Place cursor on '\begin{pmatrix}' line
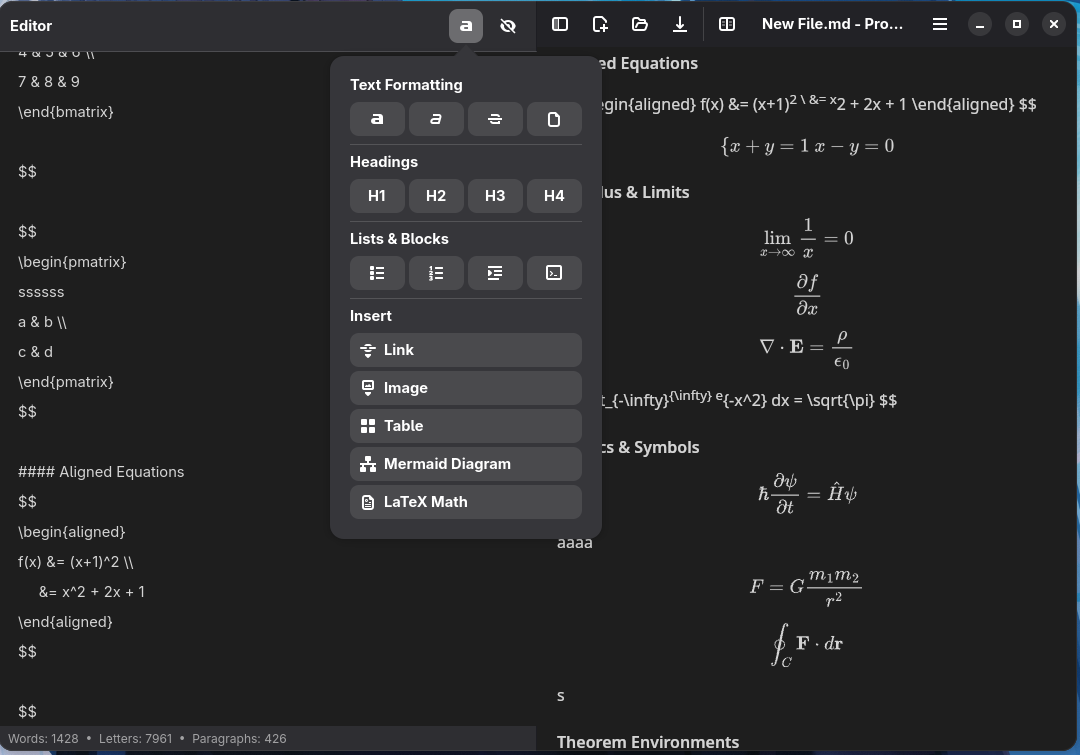 pos(72,262)
